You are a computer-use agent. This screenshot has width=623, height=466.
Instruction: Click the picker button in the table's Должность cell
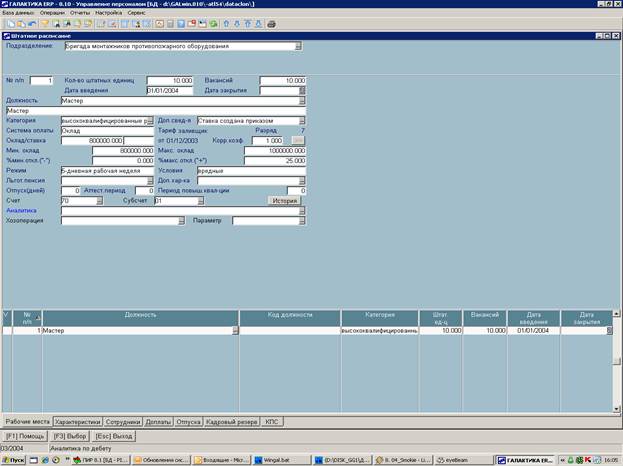[x=235, y=330]
